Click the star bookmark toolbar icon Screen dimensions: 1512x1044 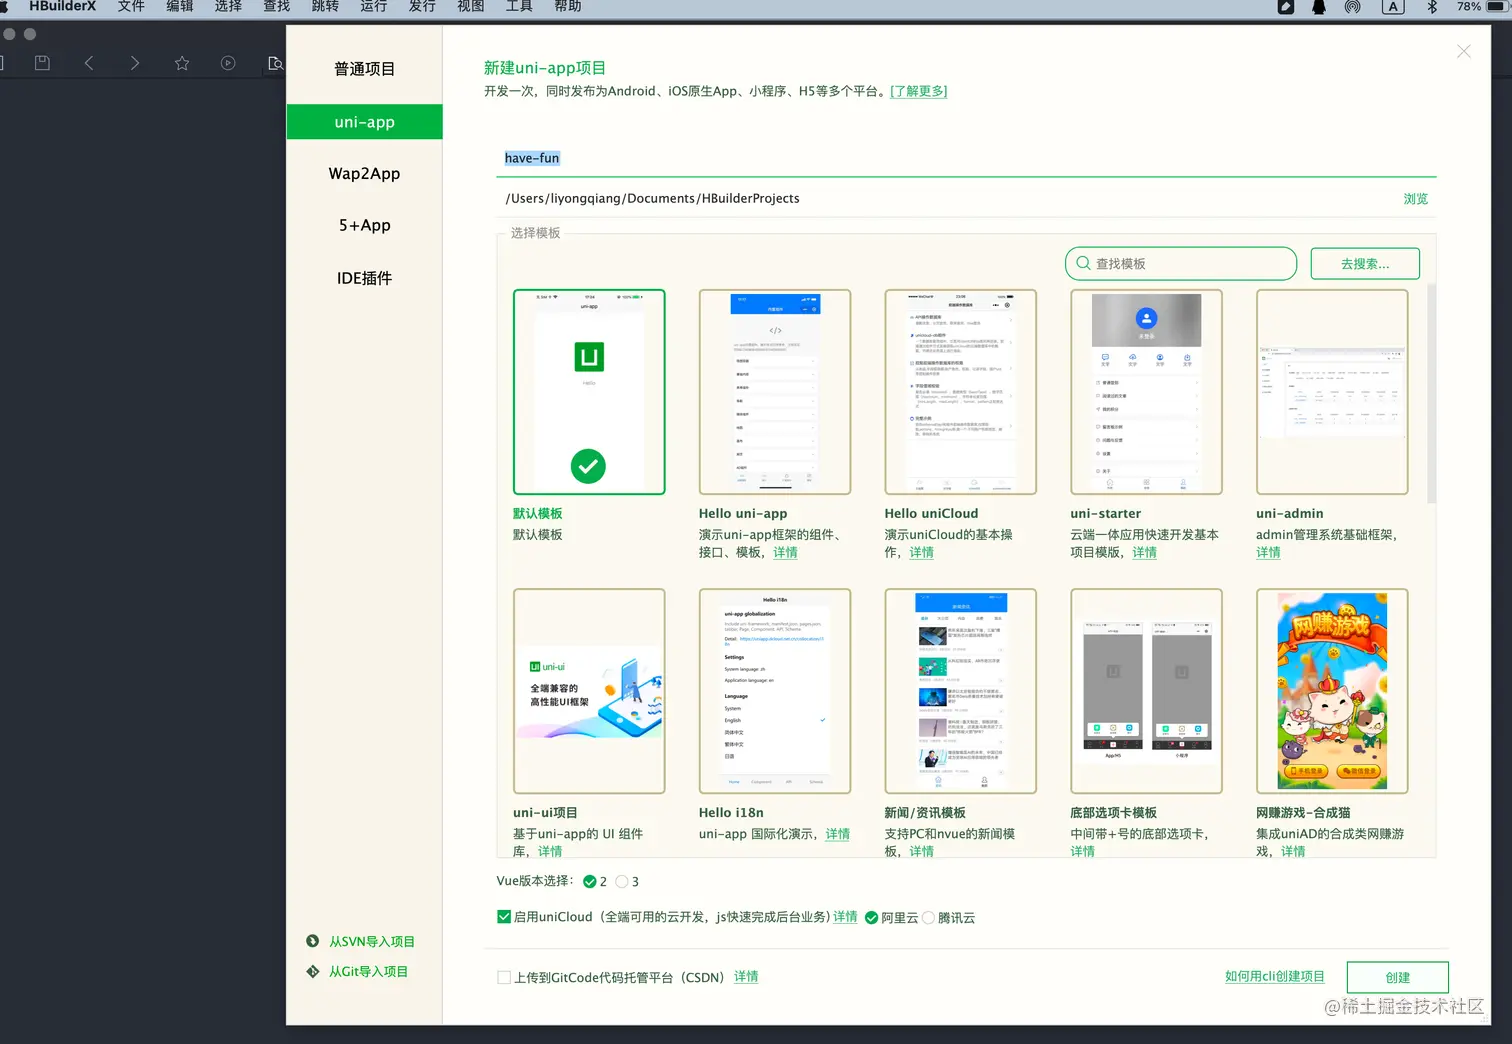[x=182, y=63]
